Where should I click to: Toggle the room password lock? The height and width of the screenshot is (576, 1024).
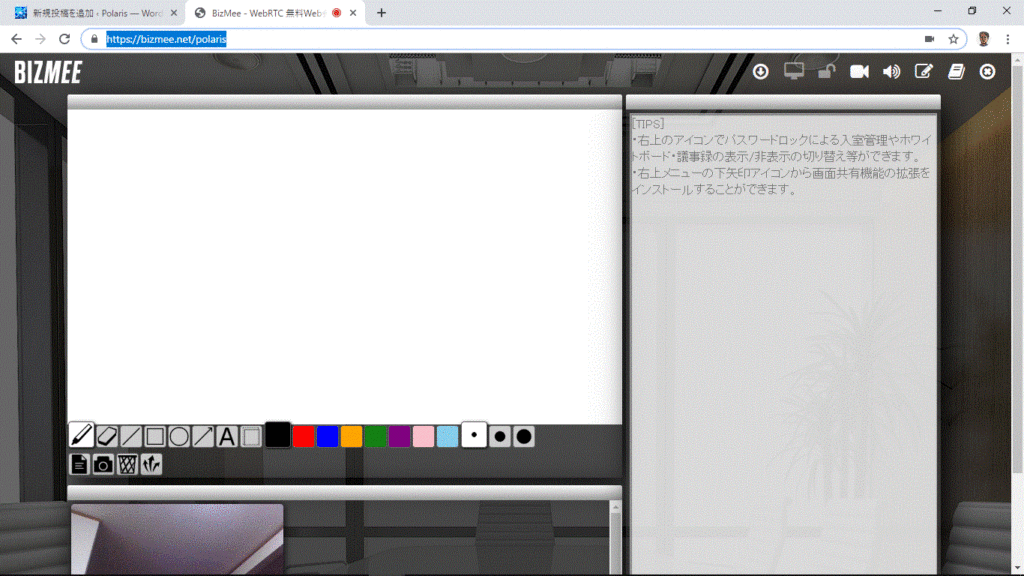coord(826,71)
